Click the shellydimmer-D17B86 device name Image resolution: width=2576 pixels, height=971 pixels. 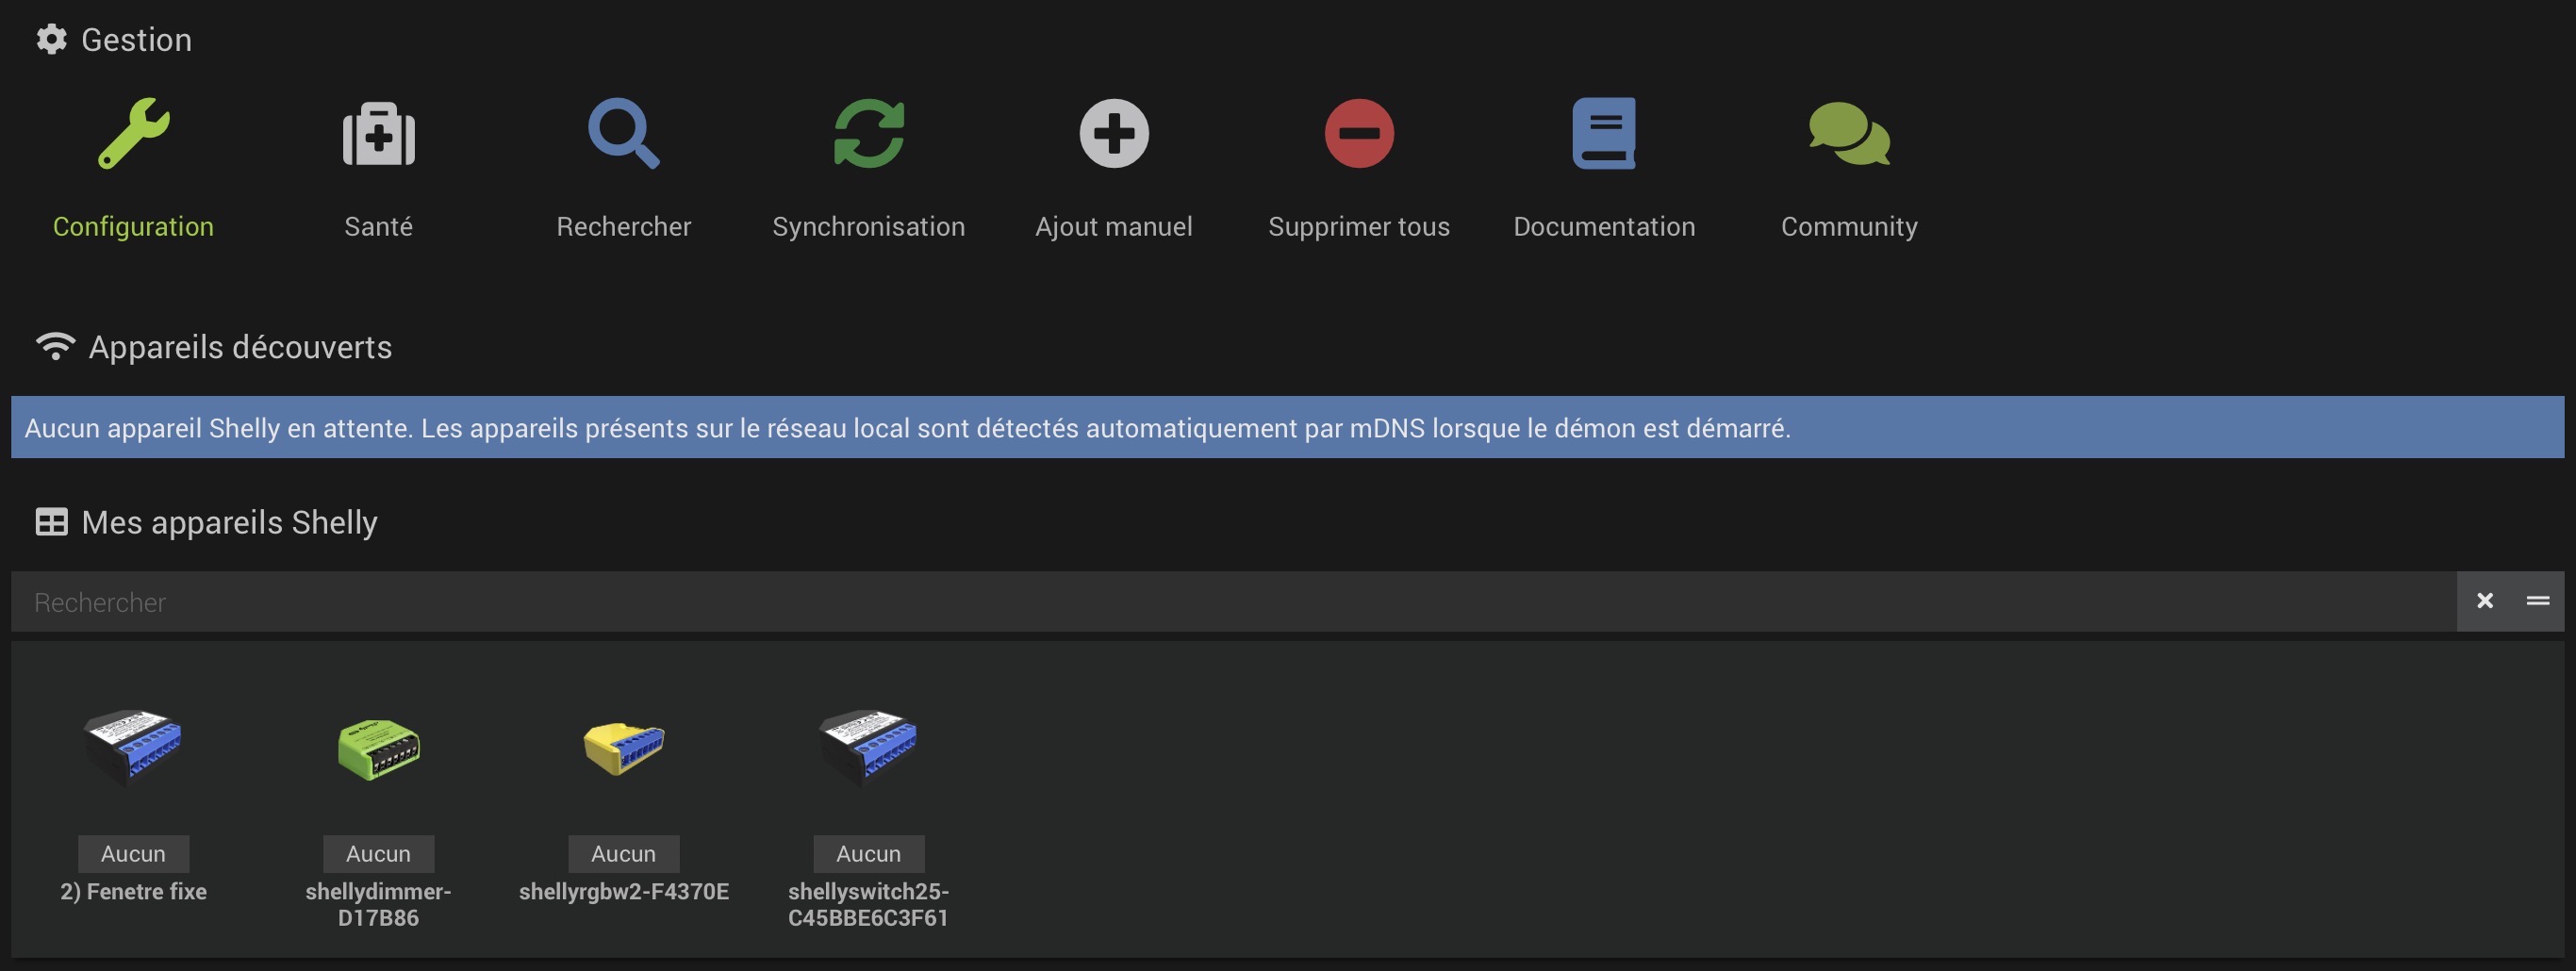tap(379, 905)
